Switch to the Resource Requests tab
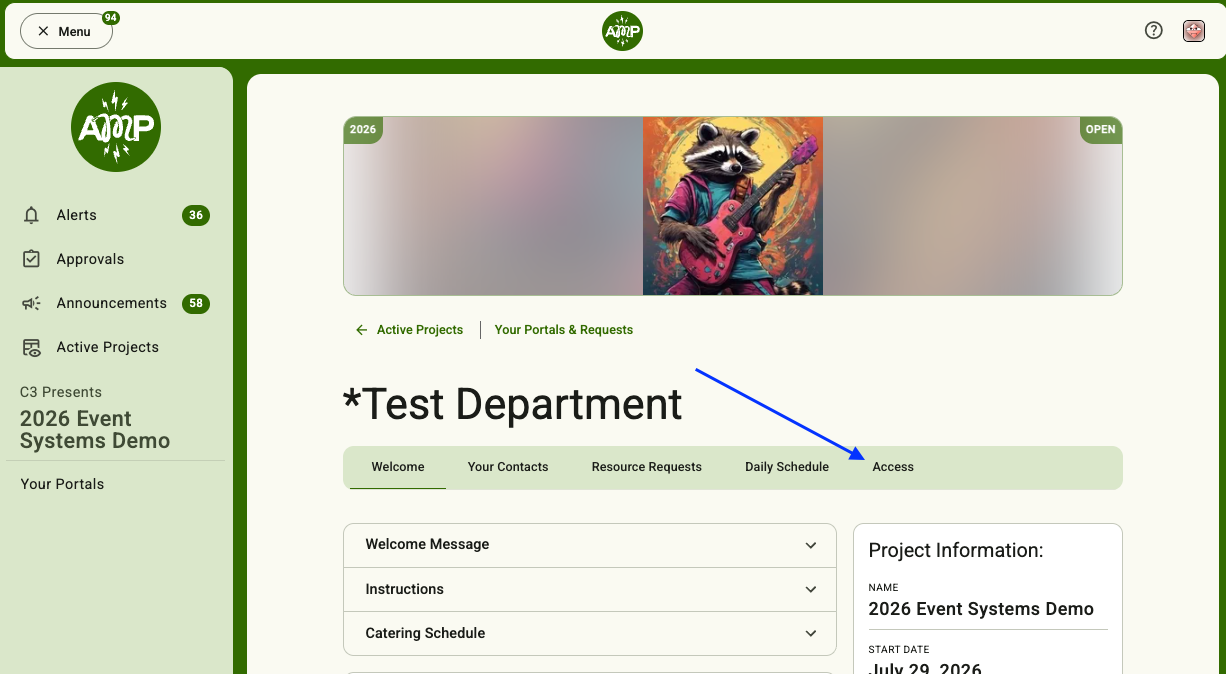This screenshot has height=674, width=1226. (x=647, y=467)
